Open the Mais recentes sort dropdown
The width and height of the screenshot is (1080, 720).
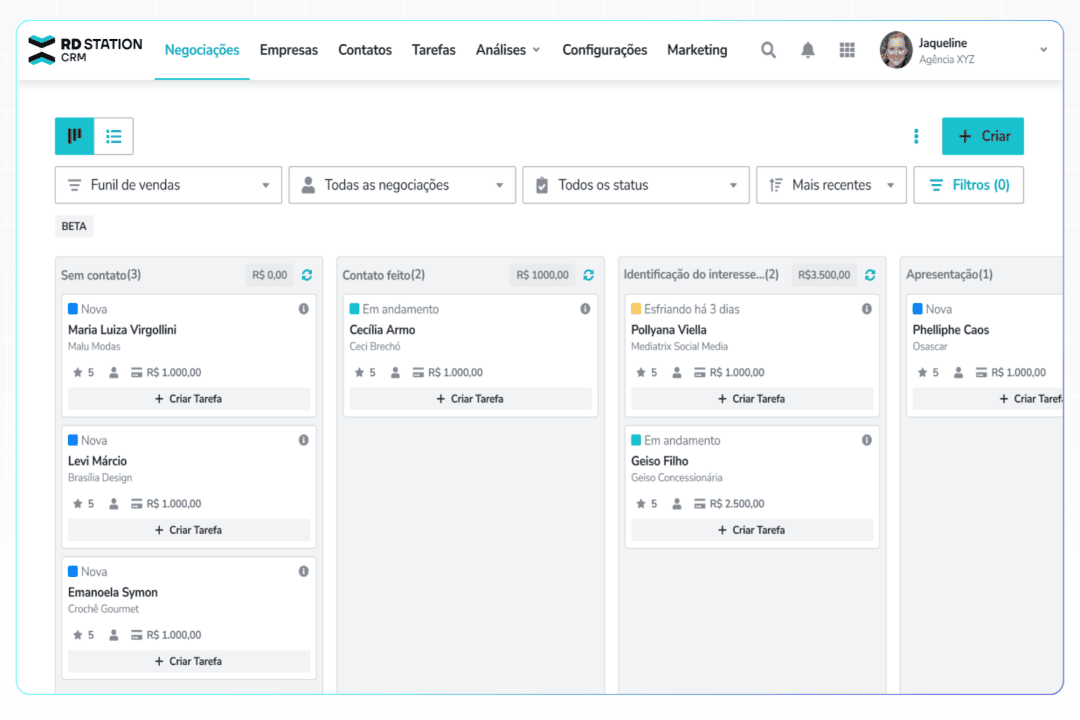coord(830,185)
